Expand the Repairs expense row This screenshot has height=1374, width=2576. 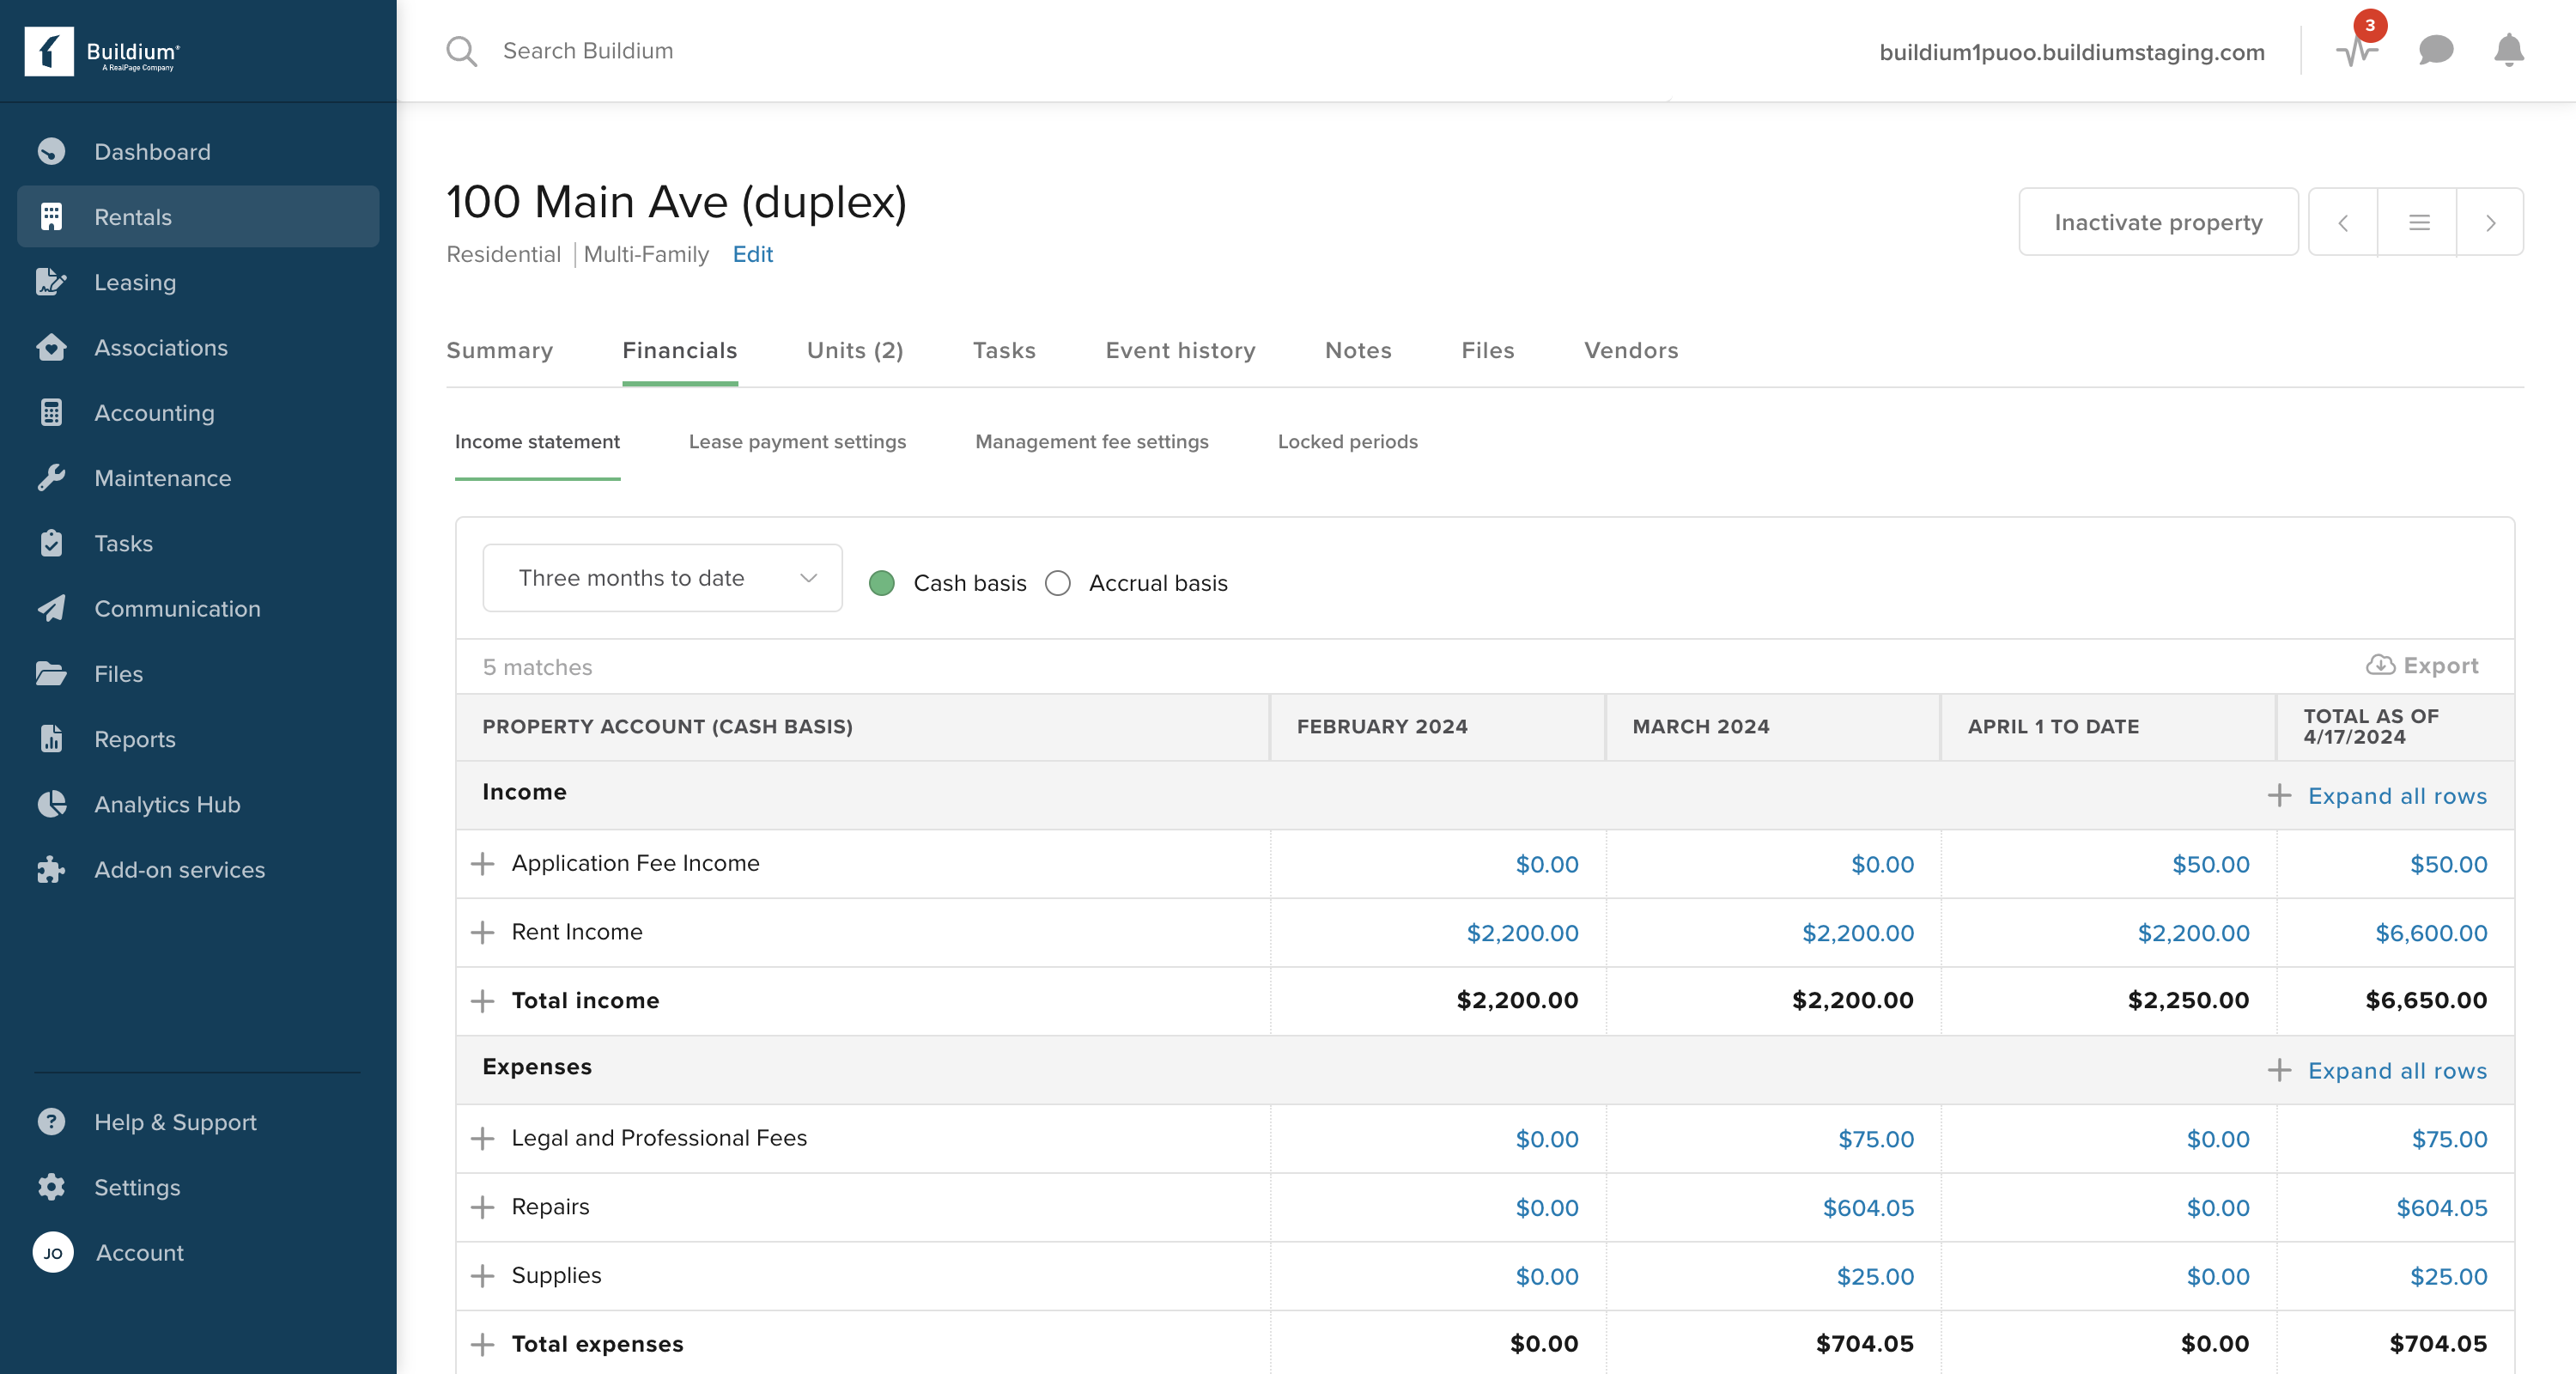pyautogui.click(x=483, y=1207)
